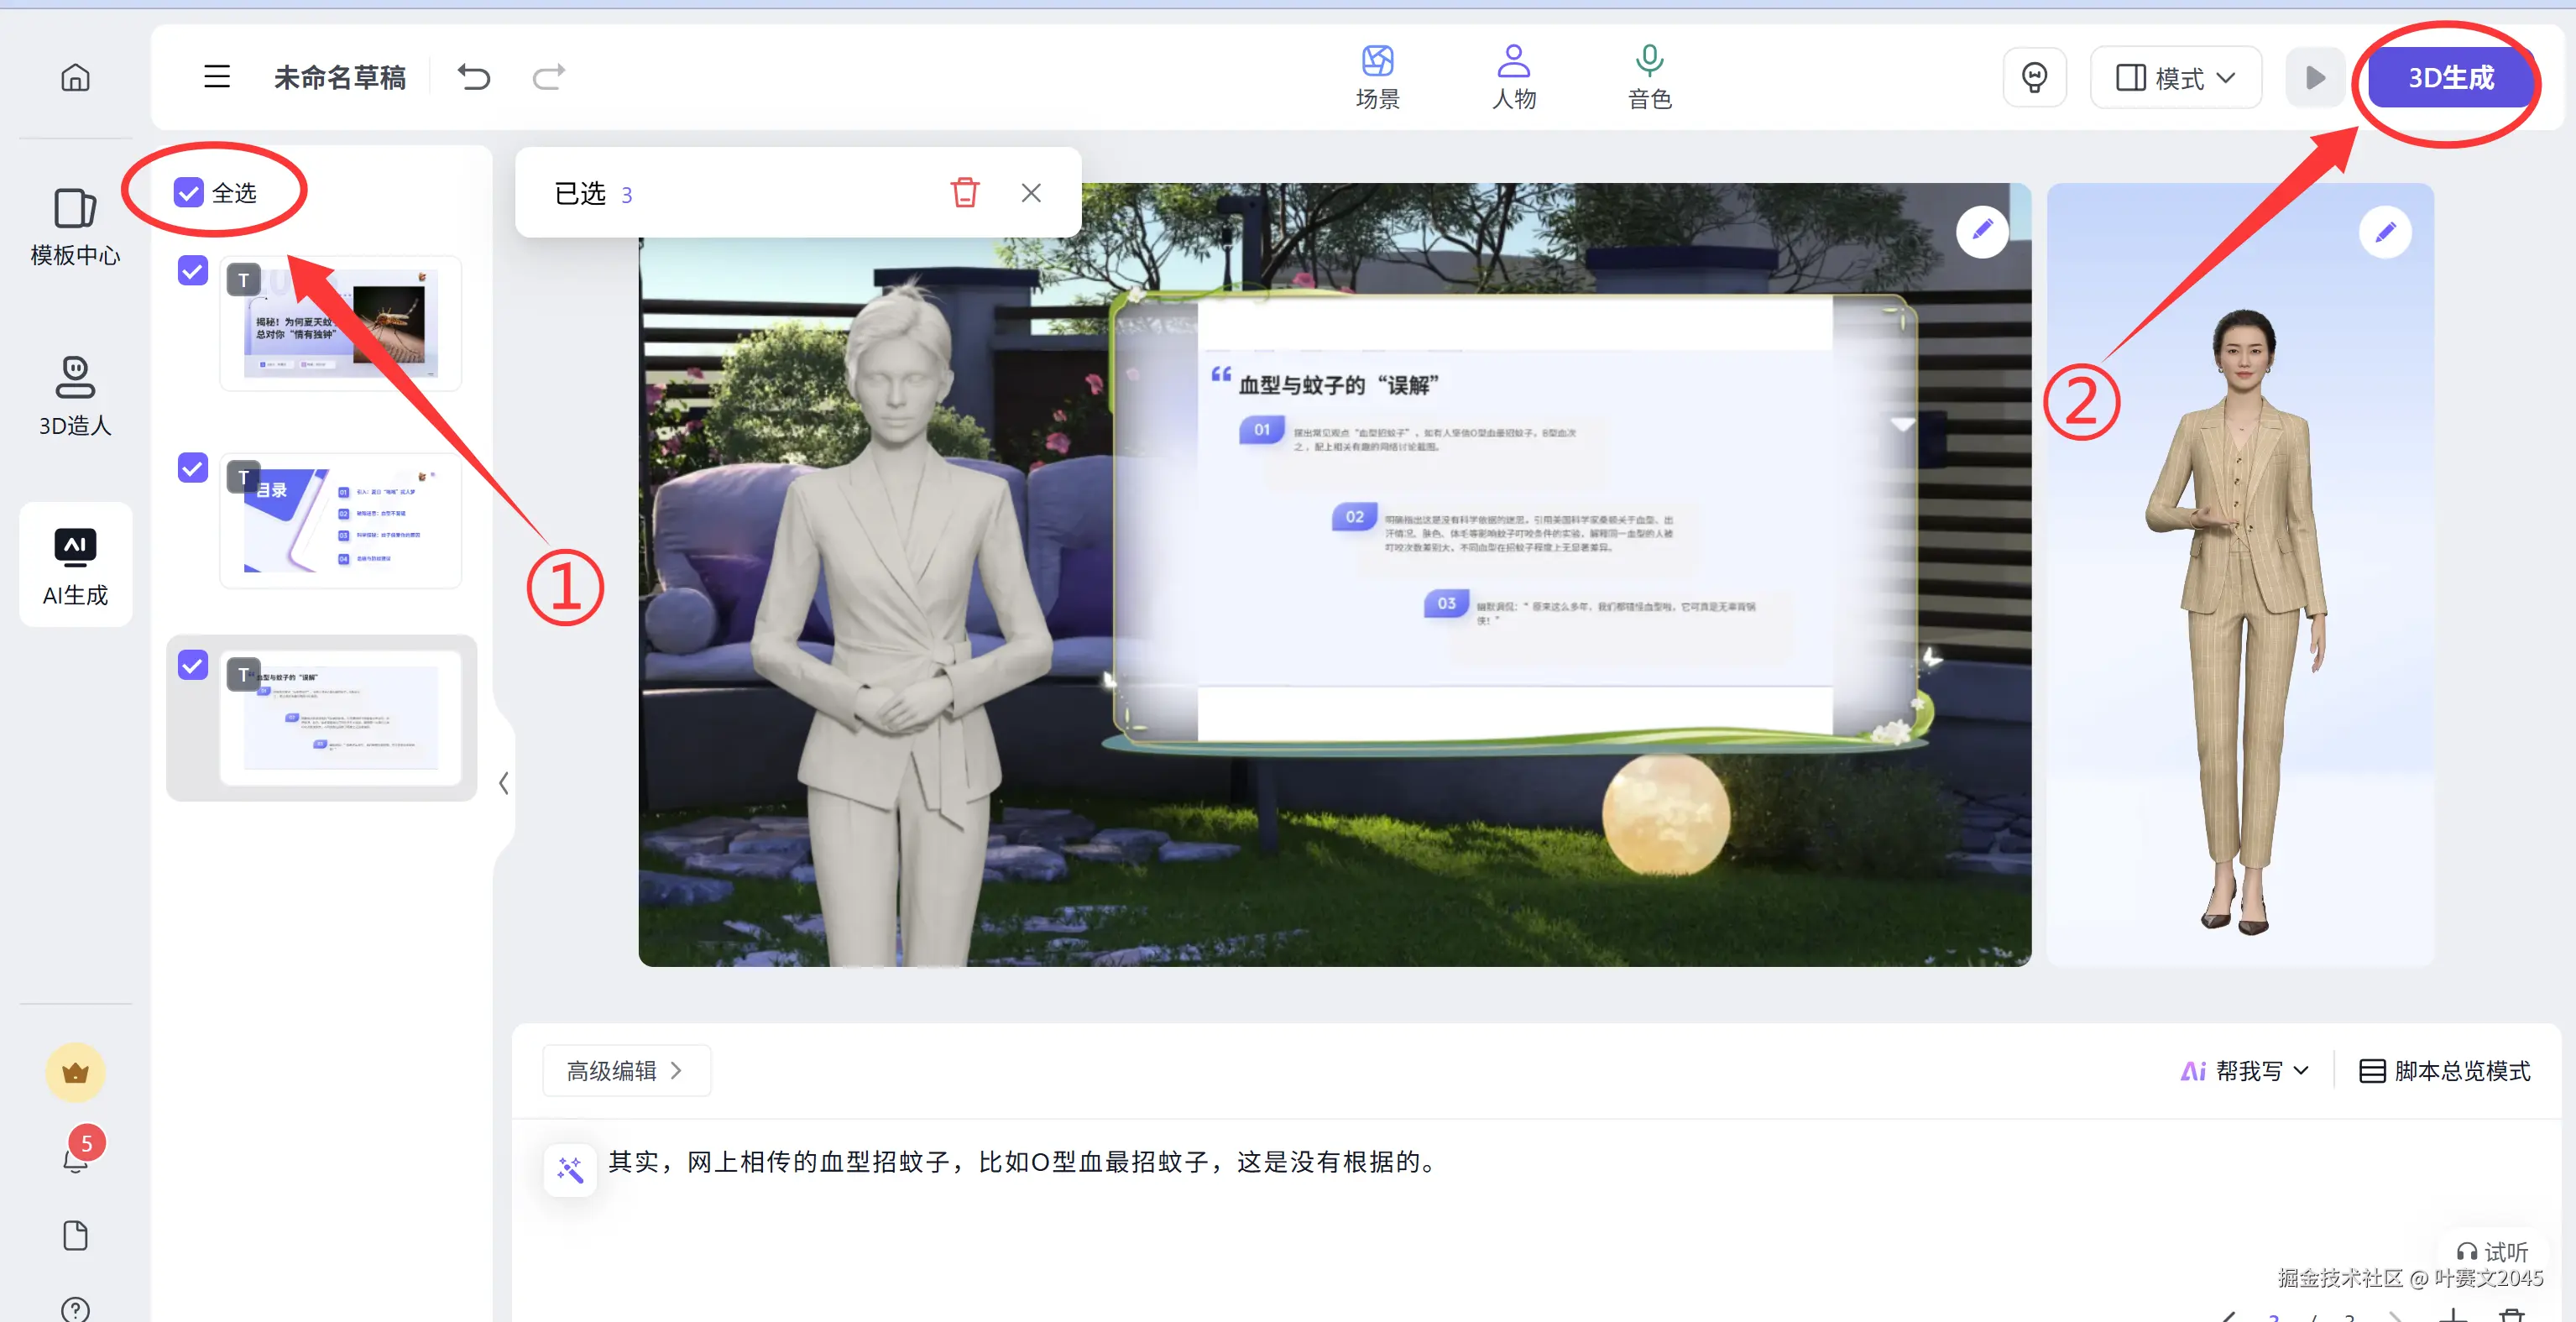The image size is (2576, 1322).
Task: Open the 场景 tab
Action: click(1377, 77)
